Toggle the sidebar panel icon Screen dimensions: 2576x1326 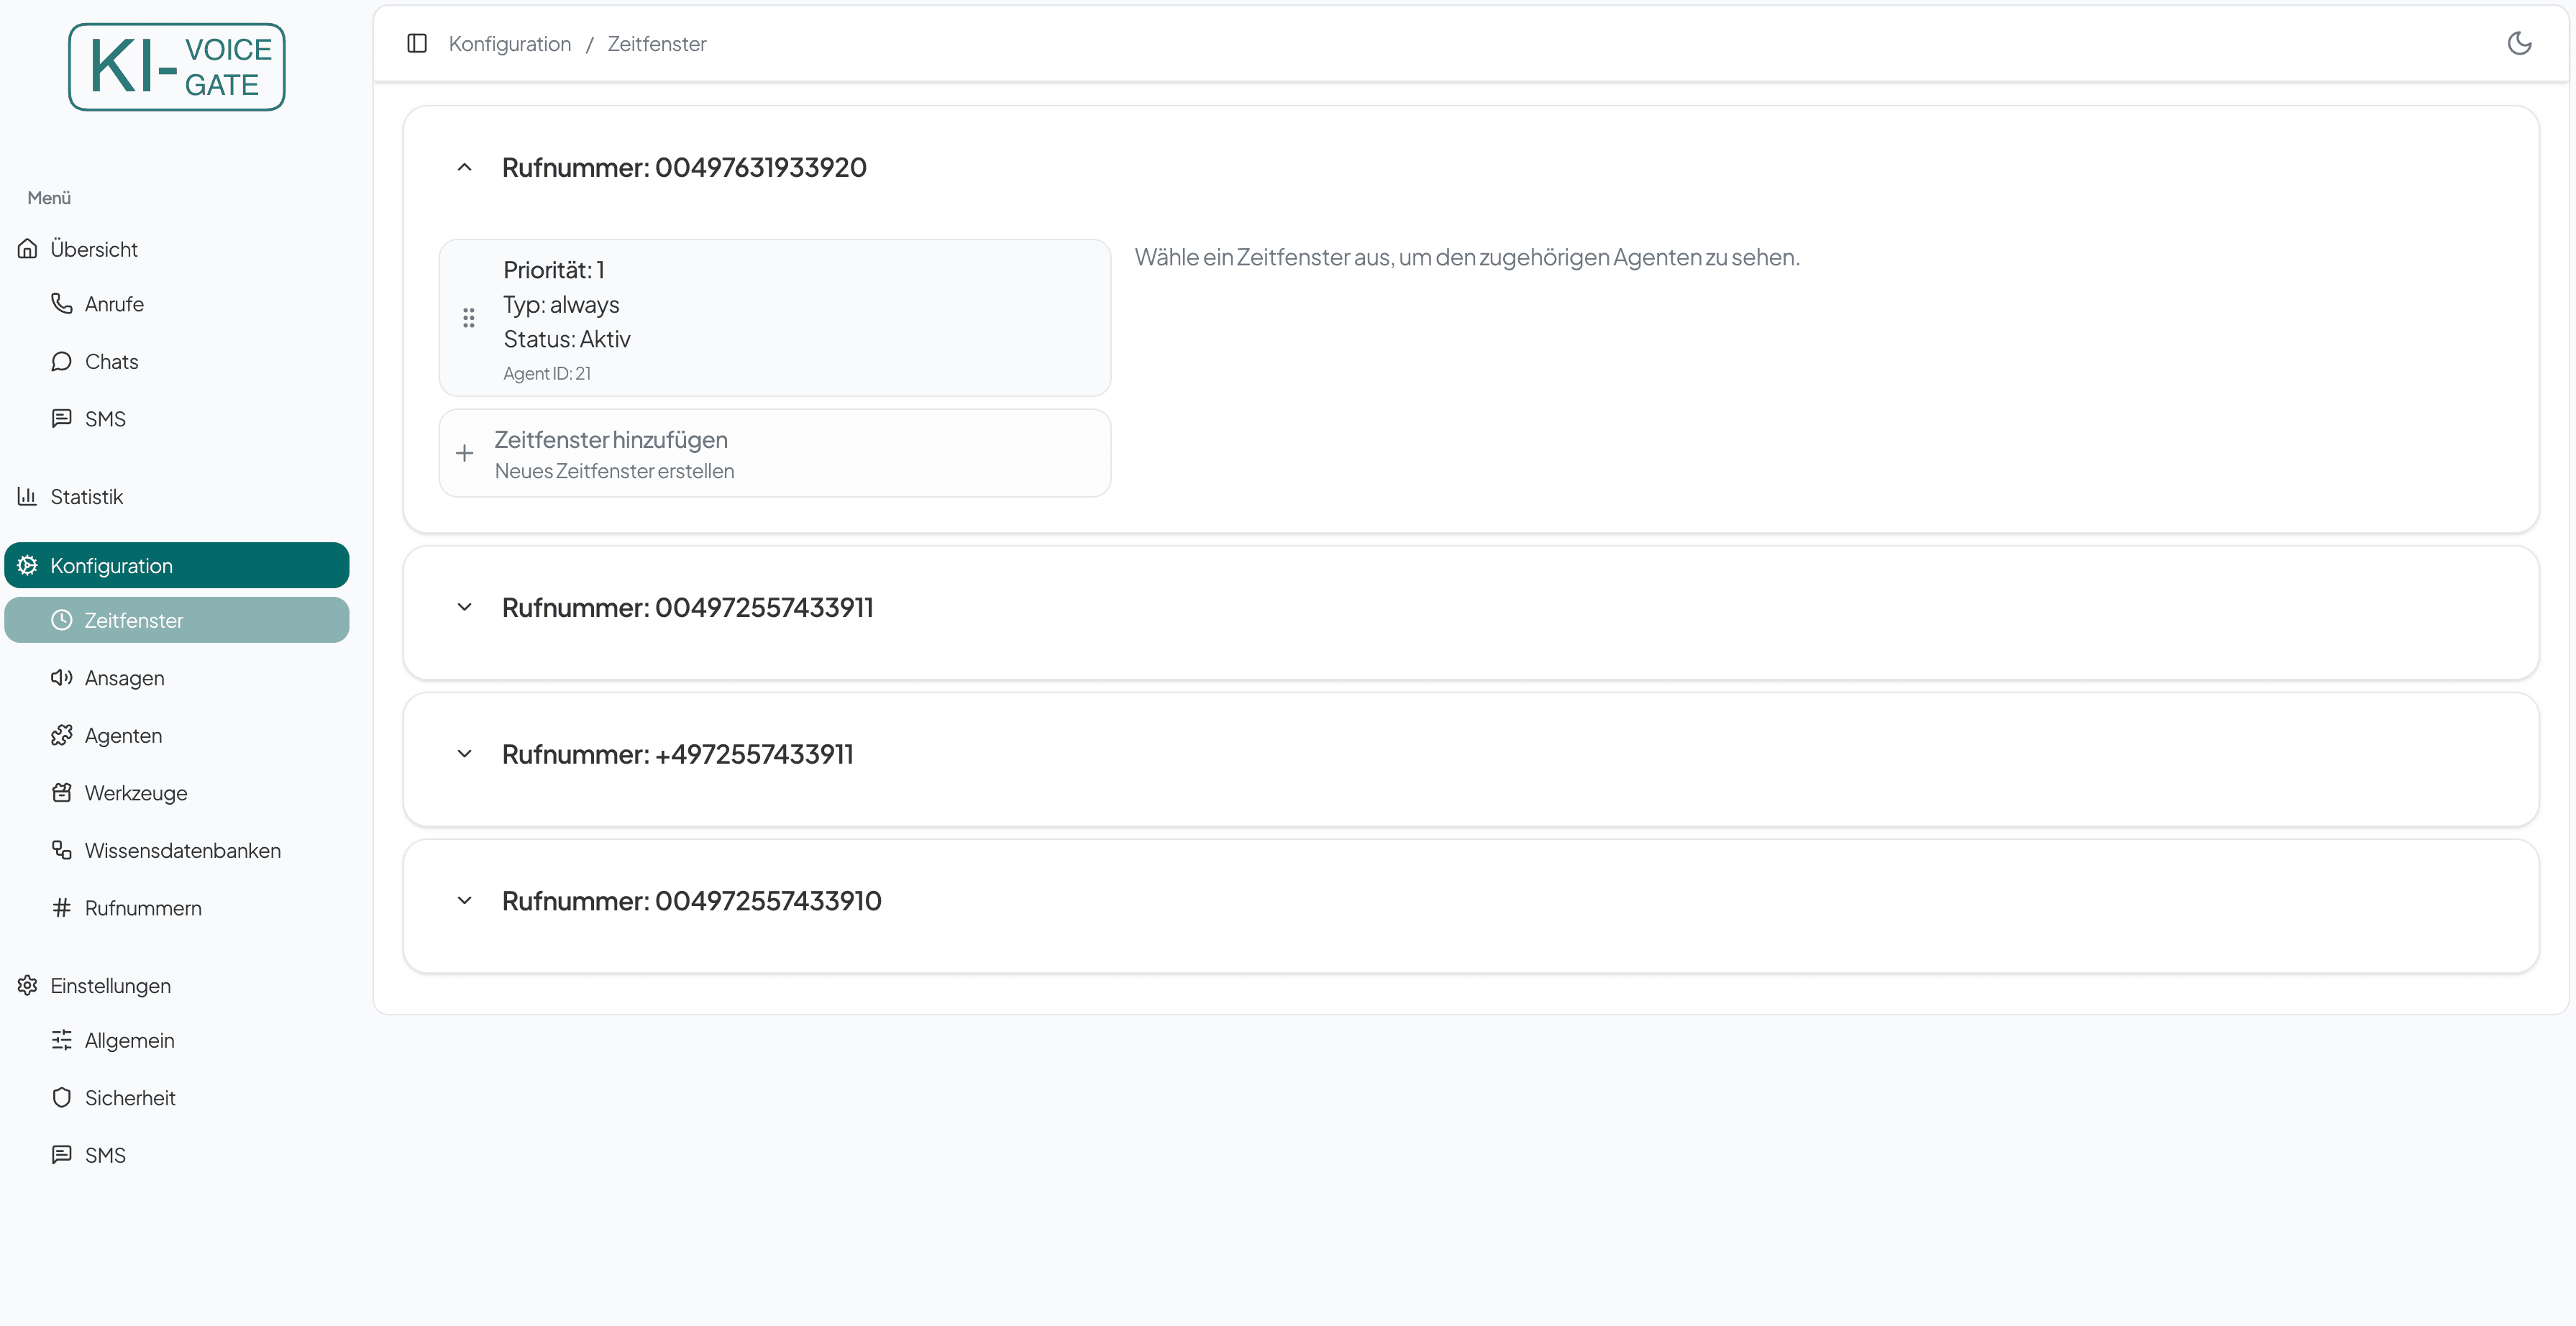click(417, 43)
